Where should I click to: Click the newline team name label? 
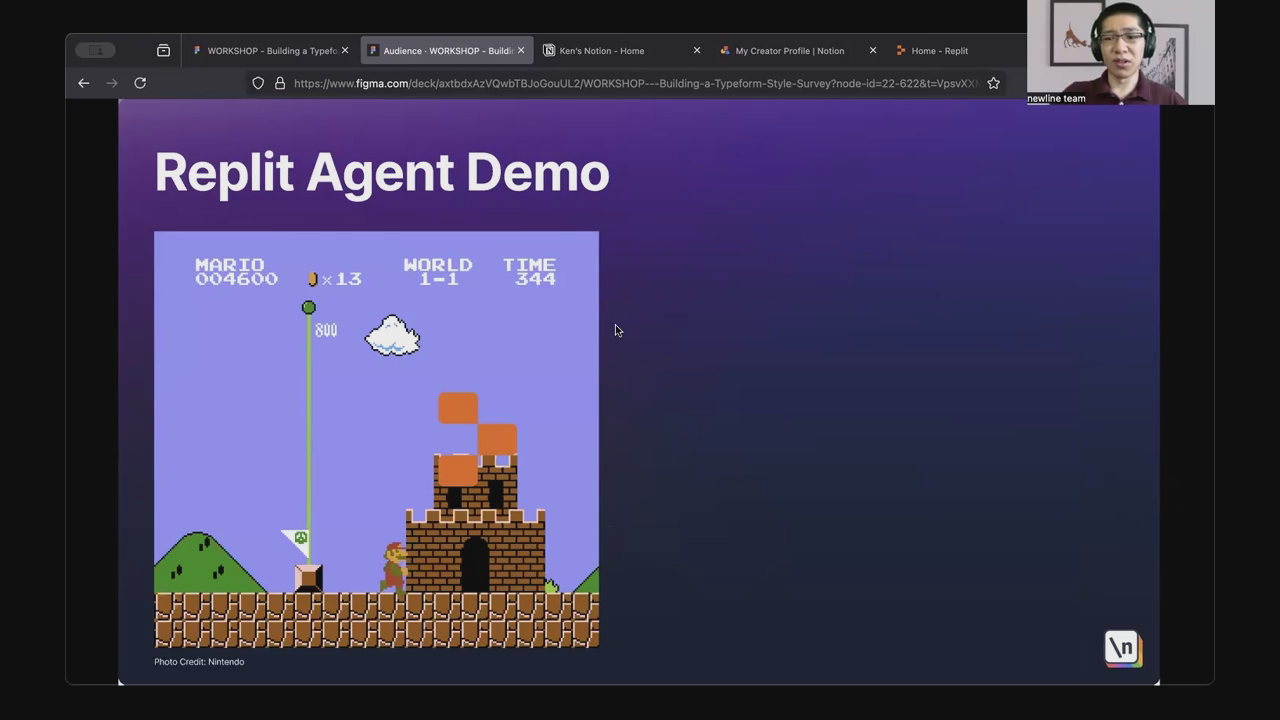pyautogui.click(x=1056, y=98)
